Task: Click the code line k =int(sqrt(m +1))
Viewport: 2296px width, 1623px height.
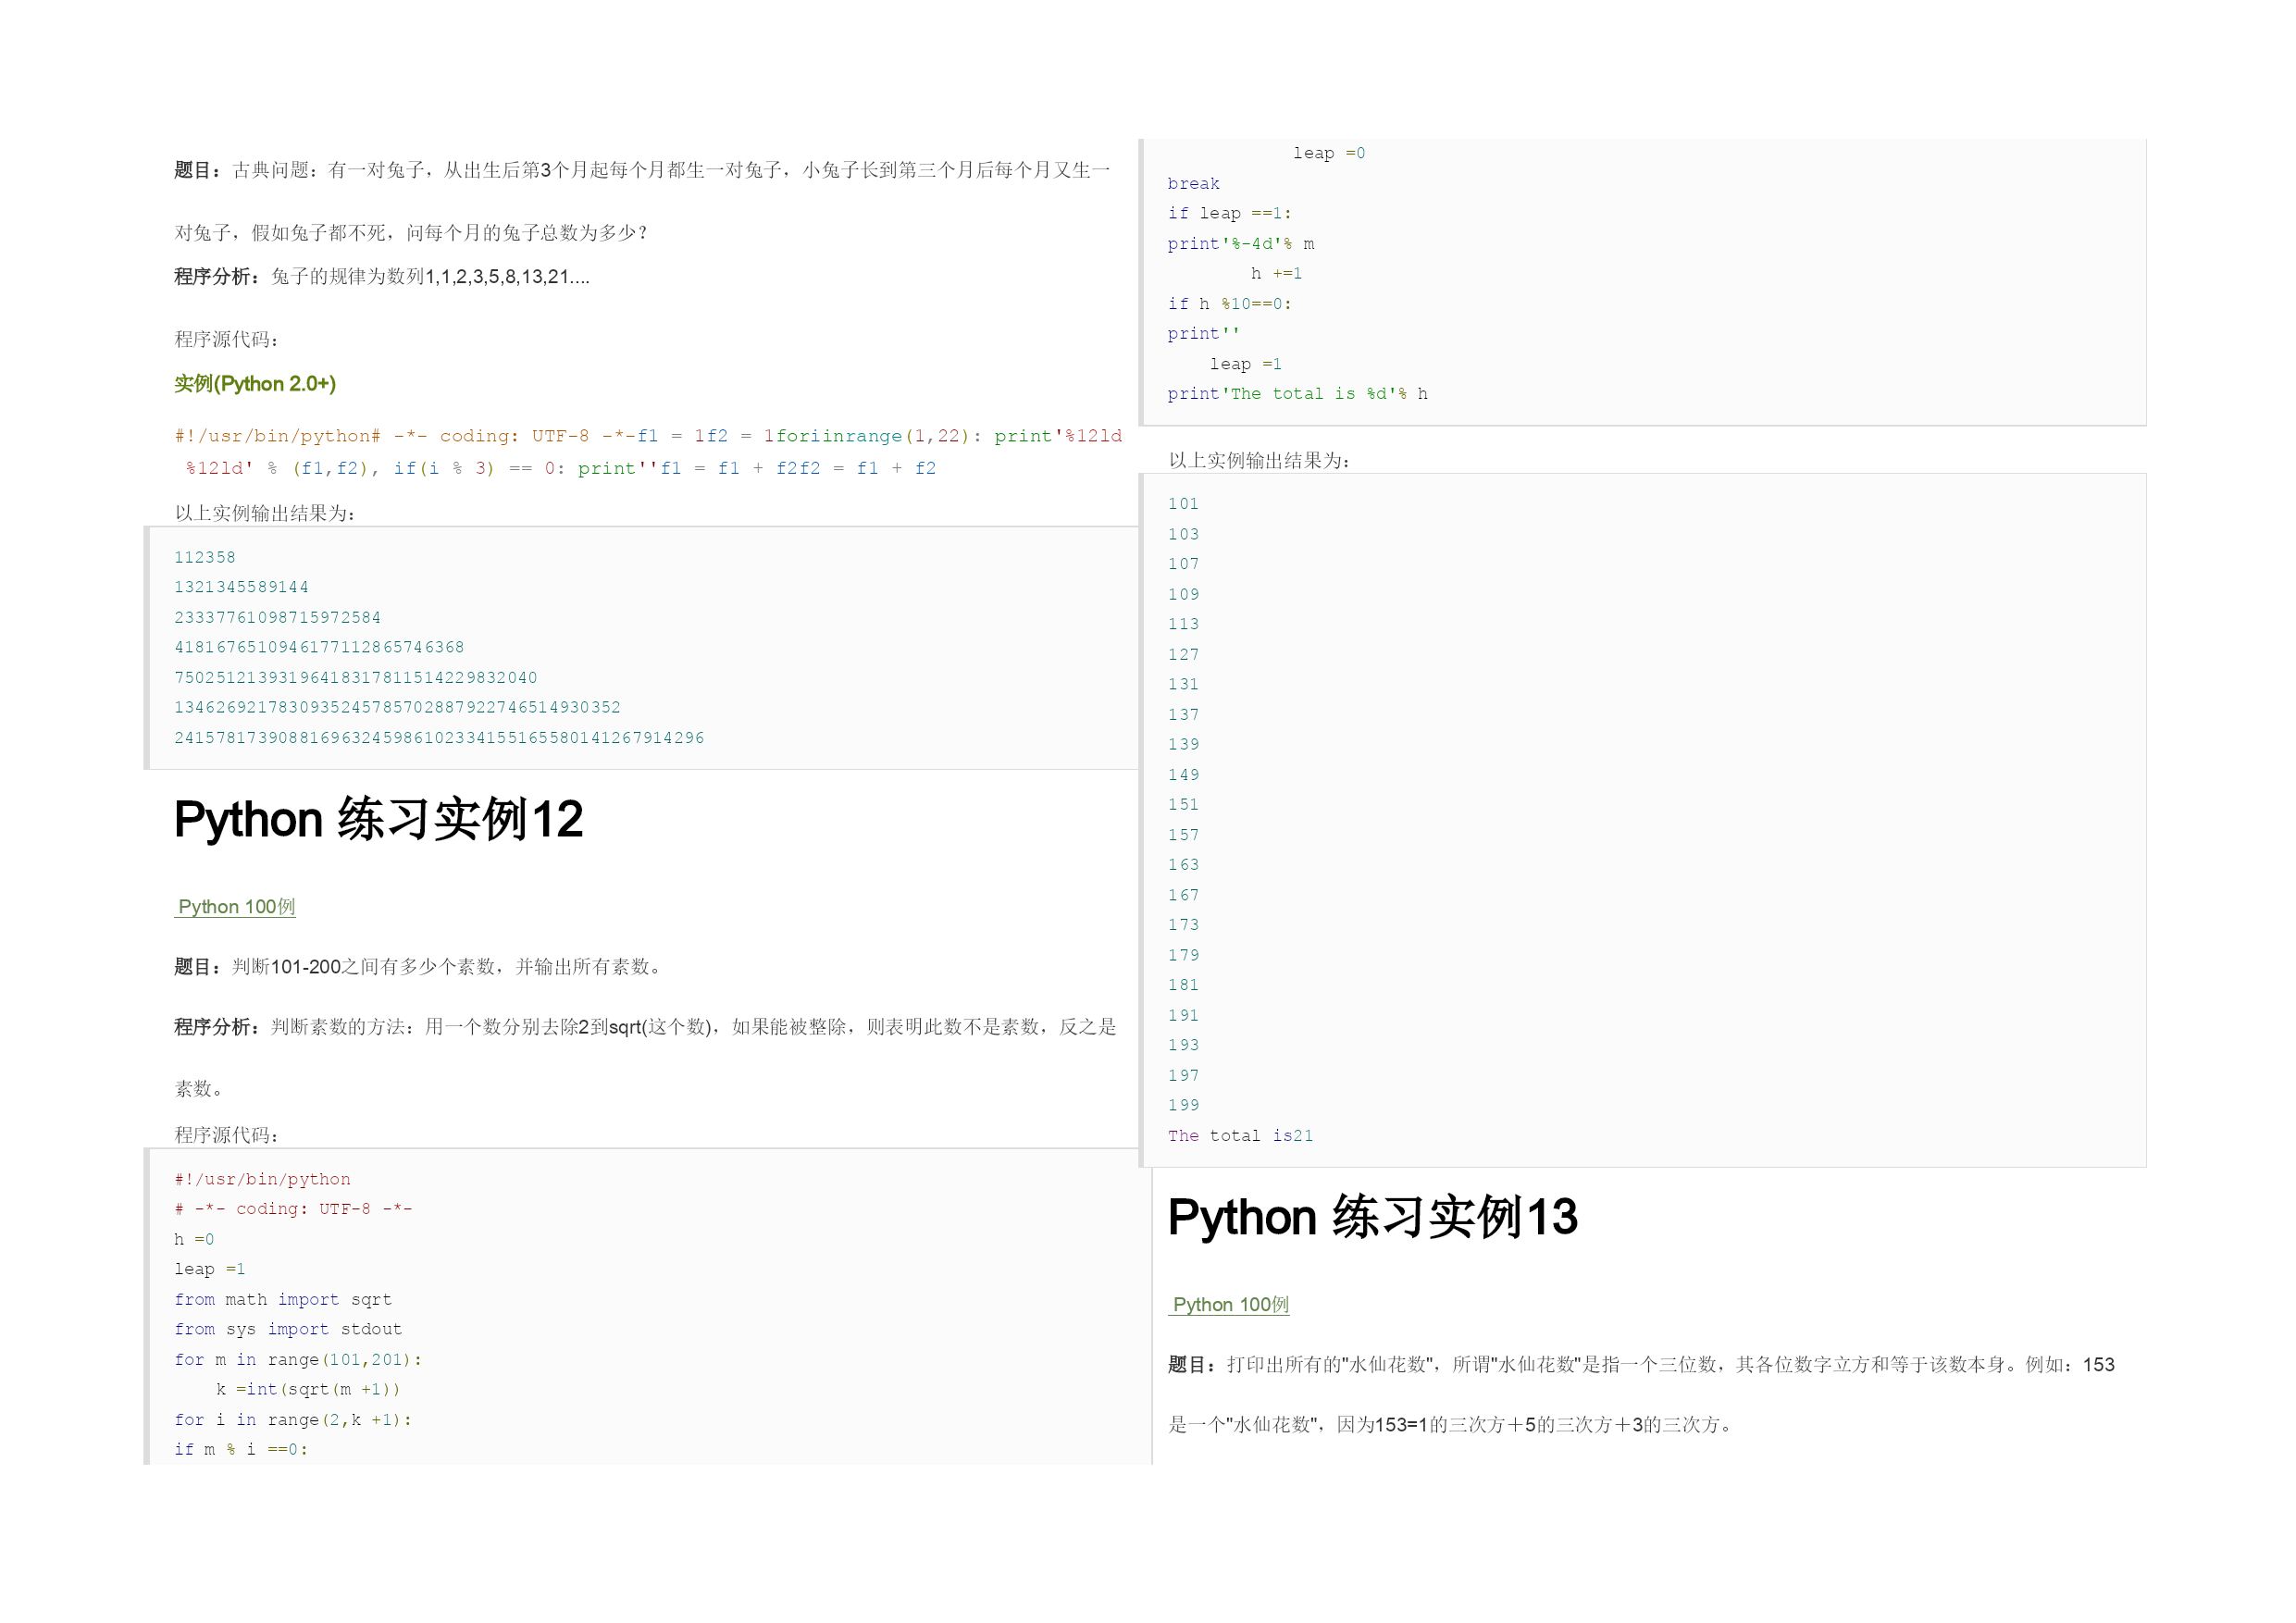Action: click(x=308, y=1390)
